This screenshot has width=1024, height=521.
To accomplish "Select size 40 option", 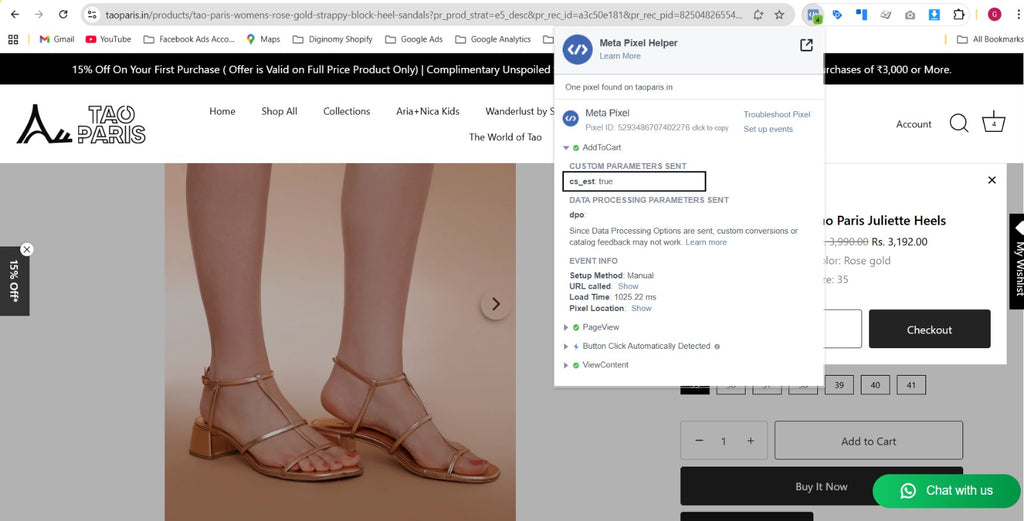I will (x=875, y=385).
